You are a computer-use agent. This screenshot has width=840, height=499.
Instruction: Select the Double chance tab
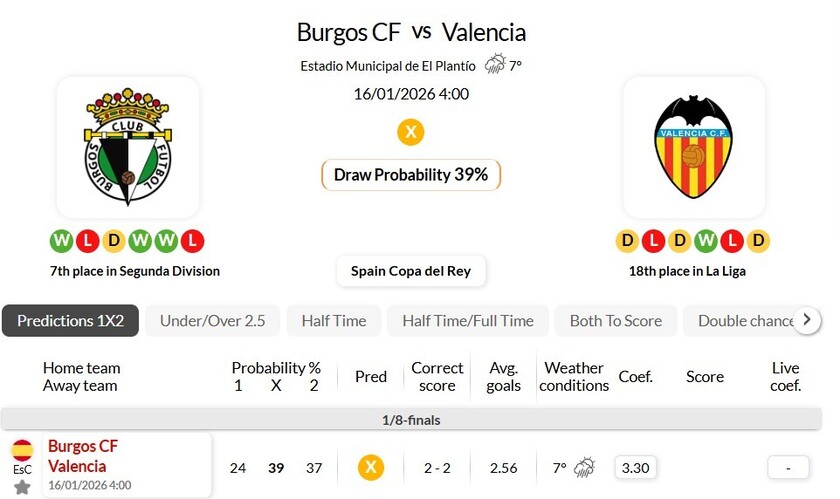click(745, 321)
